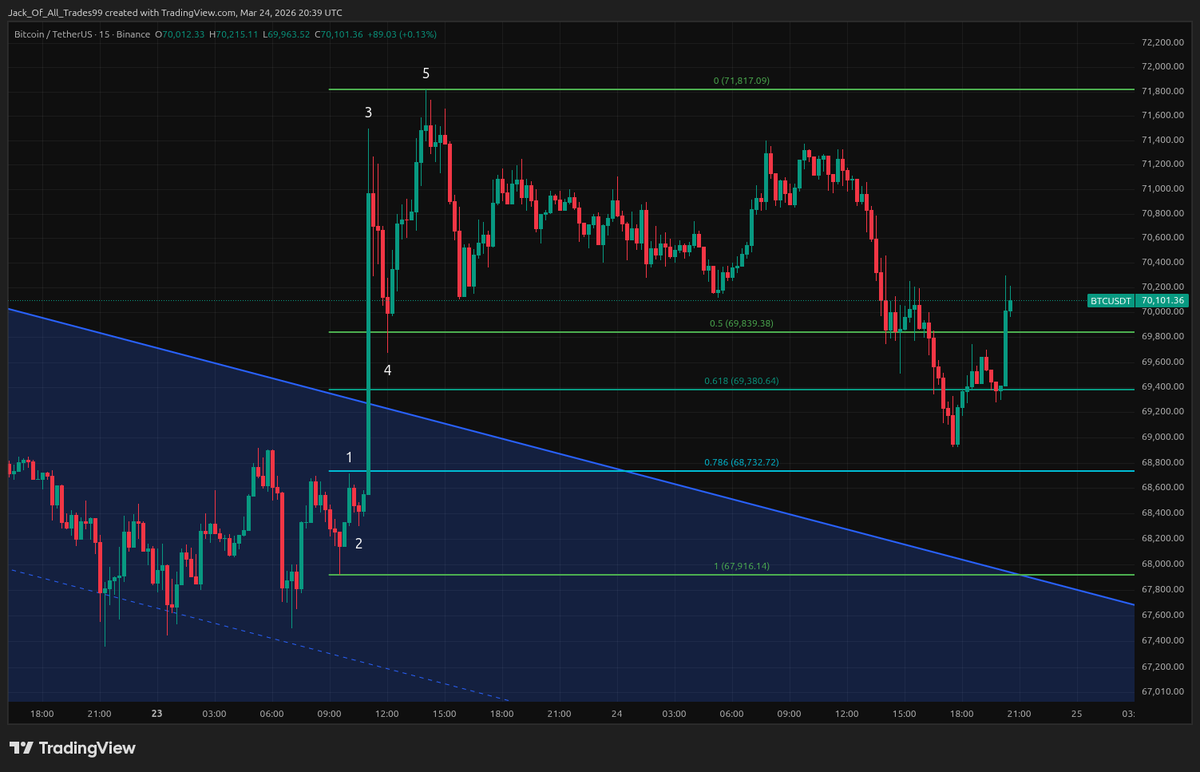1200x772 pixels.
Task: Click the green 70,101.36 current price tag
Action: [1161, 300]
